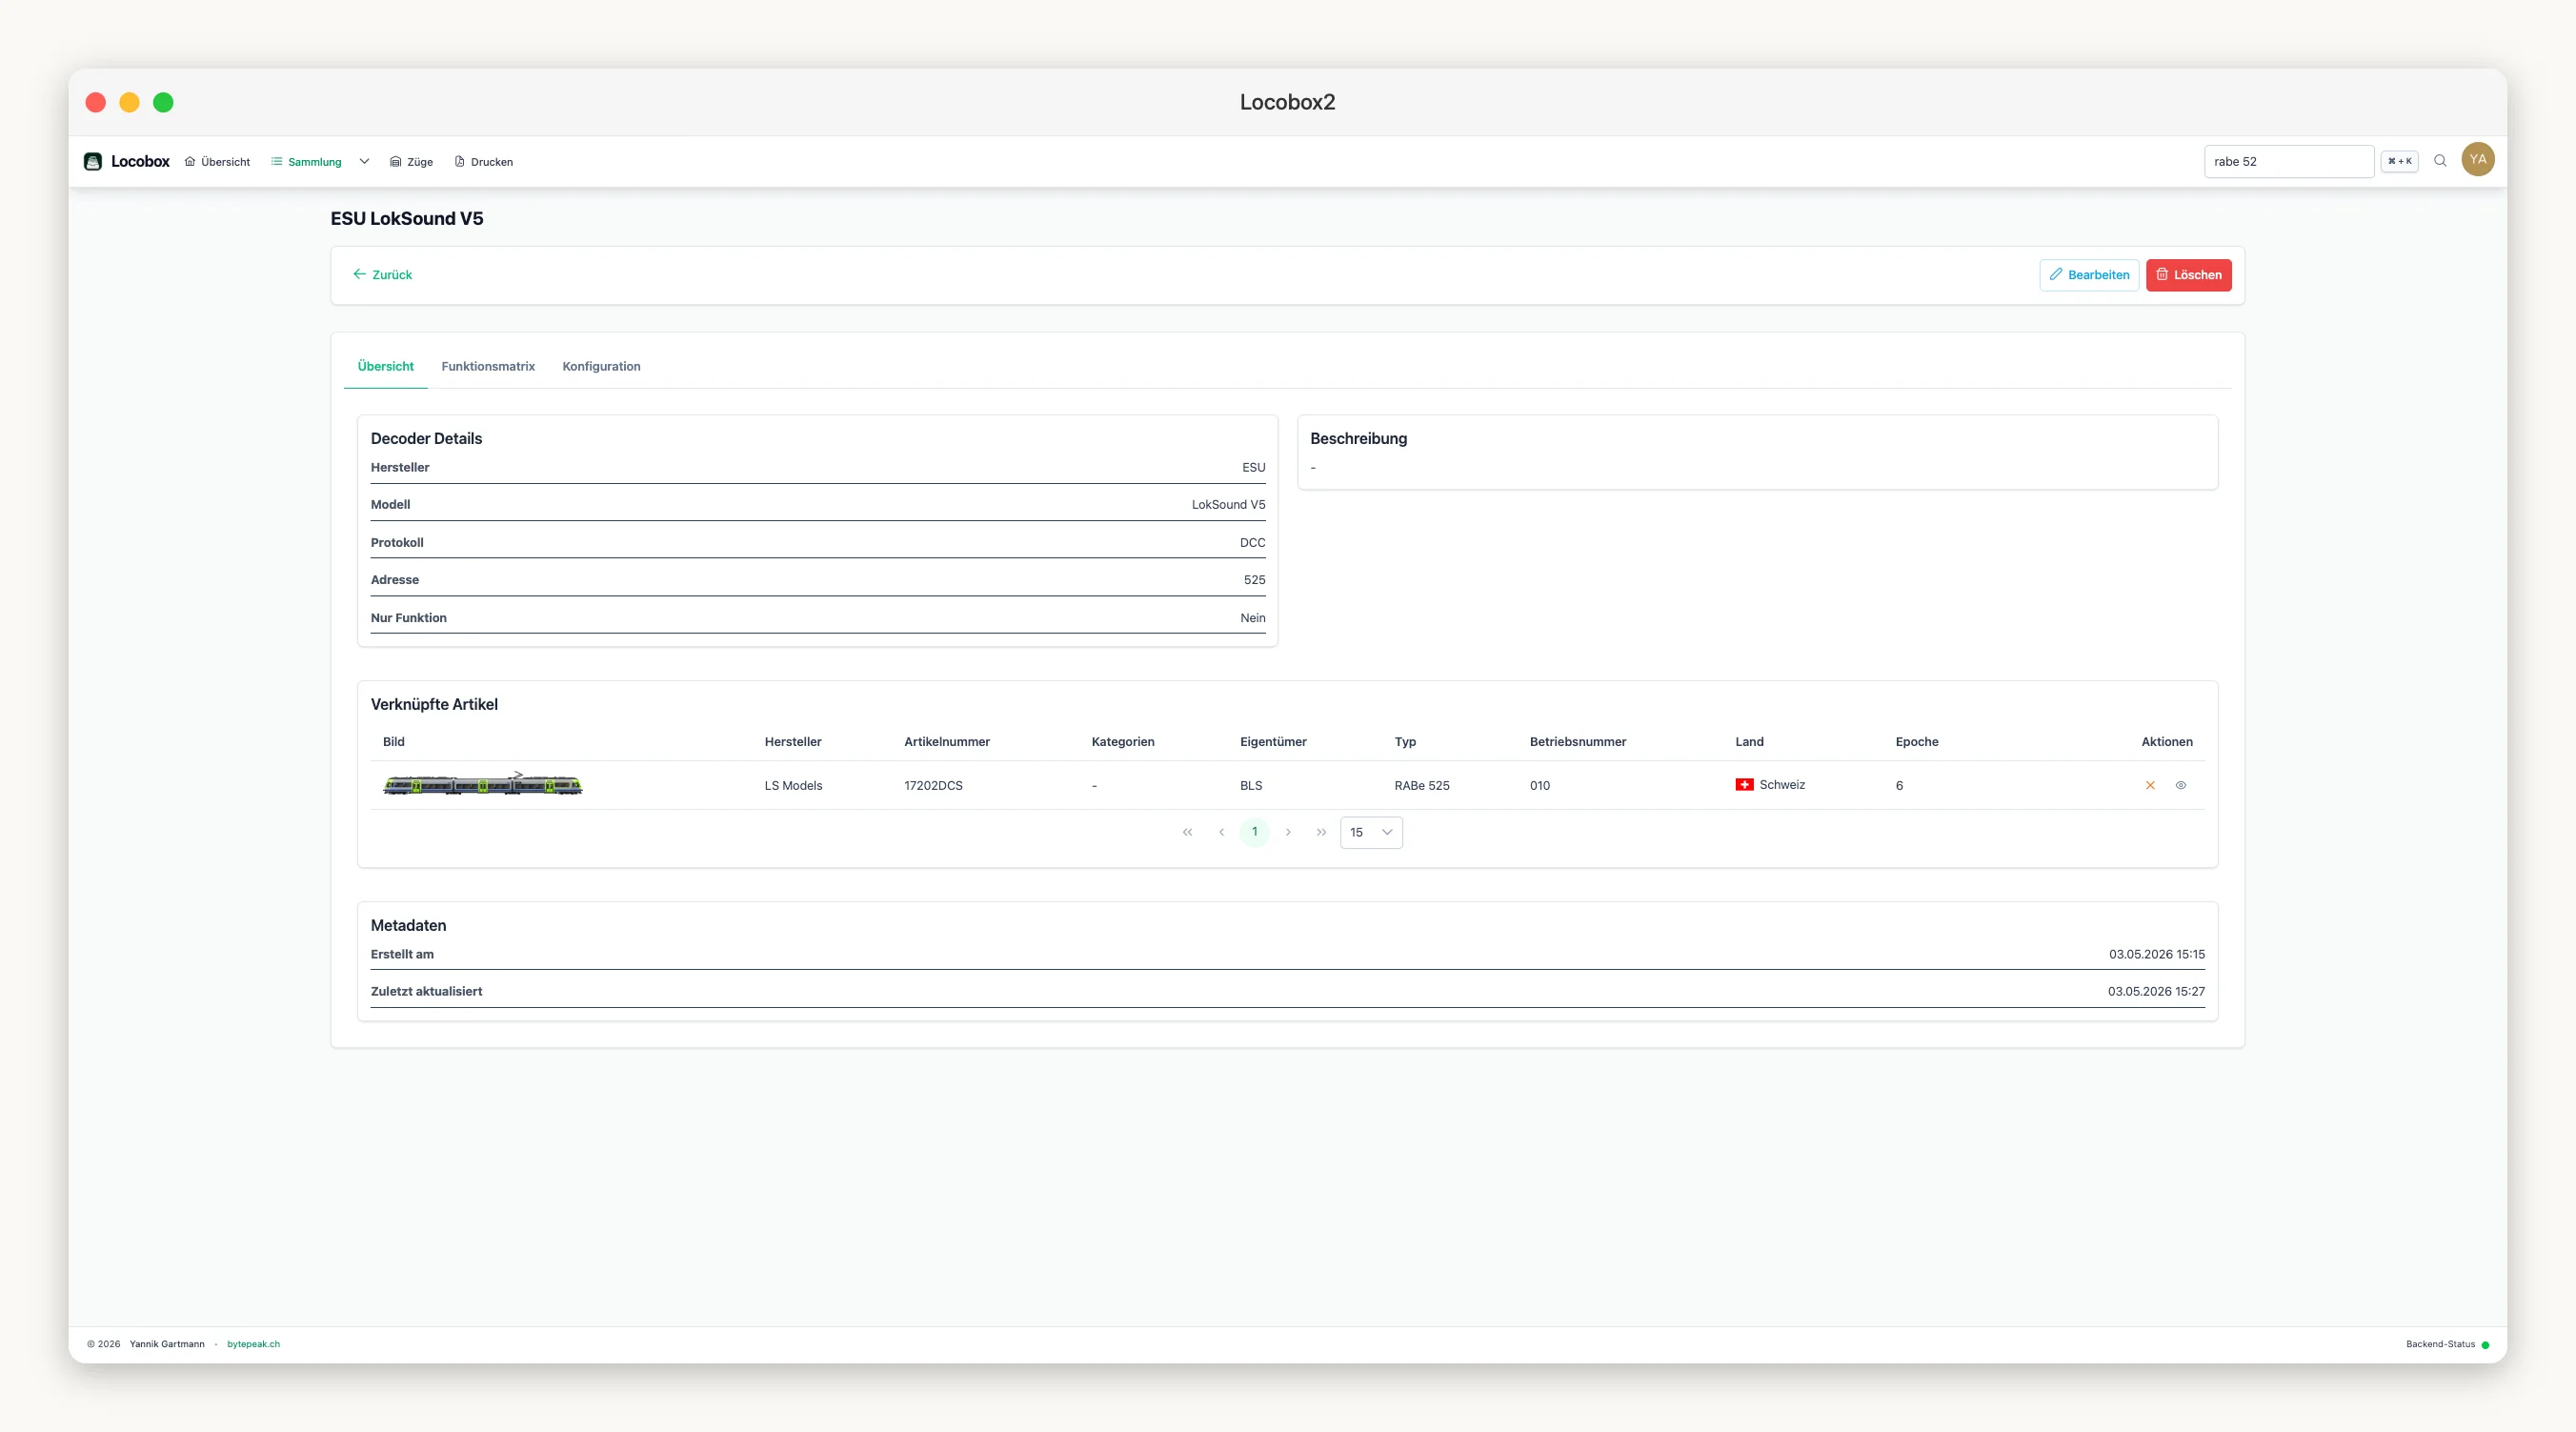The image size is (2576, 1432).
Task: Open the Übersicht home navigation item
Action: coord(217,162)
